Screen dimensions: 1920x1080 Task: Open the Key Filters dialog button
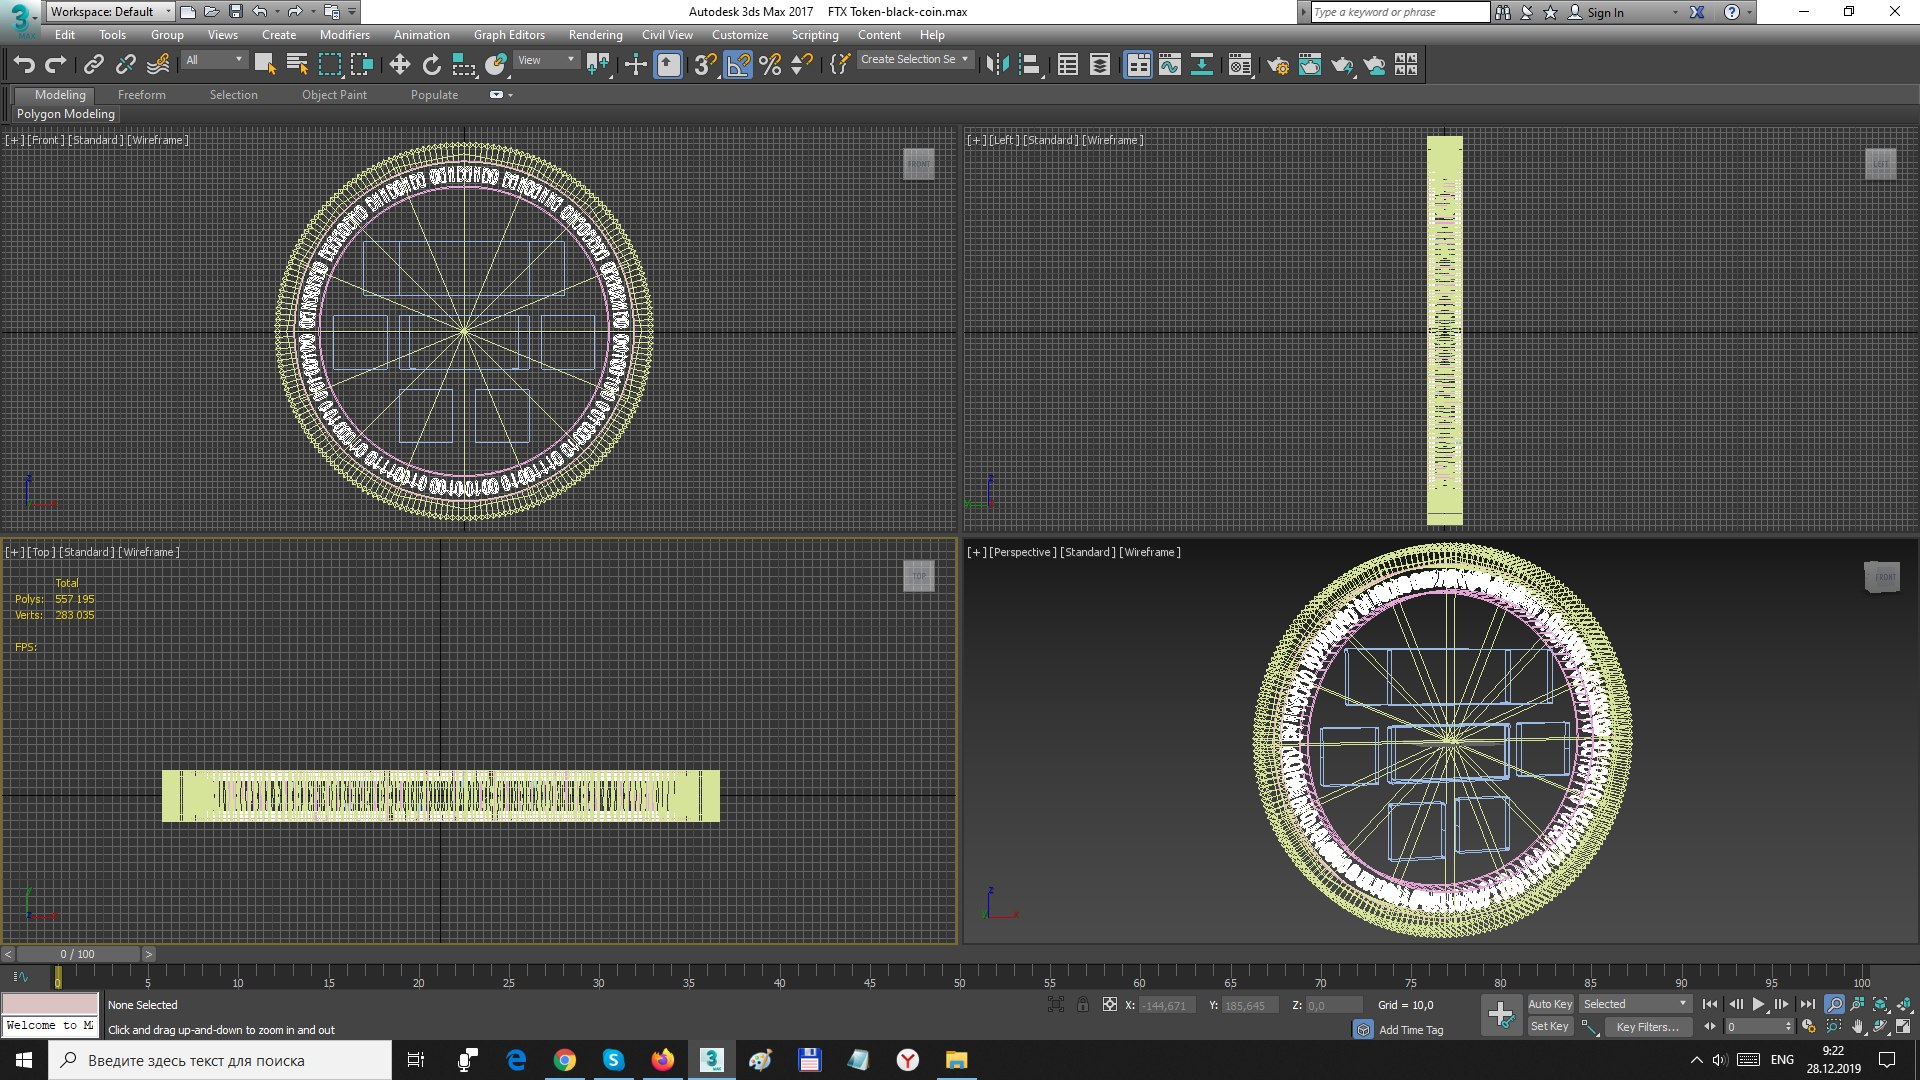click(x=1647, y=1027)
